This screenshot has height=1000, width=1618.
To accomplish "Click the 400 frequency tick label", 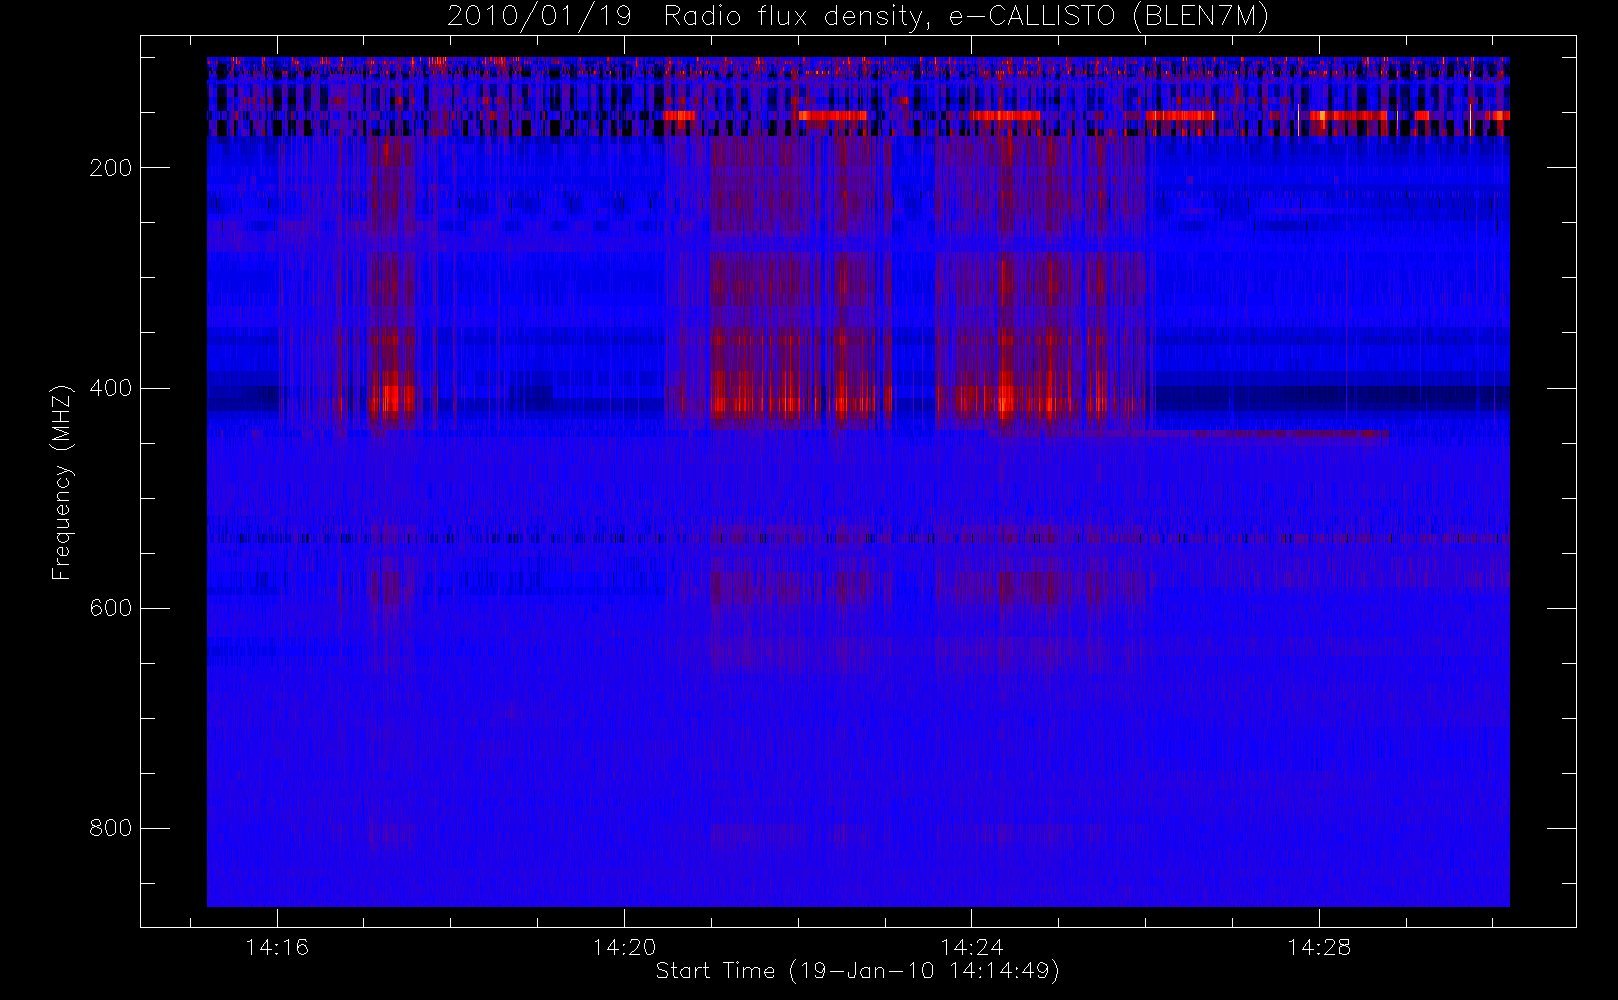I will coord(110,388).
